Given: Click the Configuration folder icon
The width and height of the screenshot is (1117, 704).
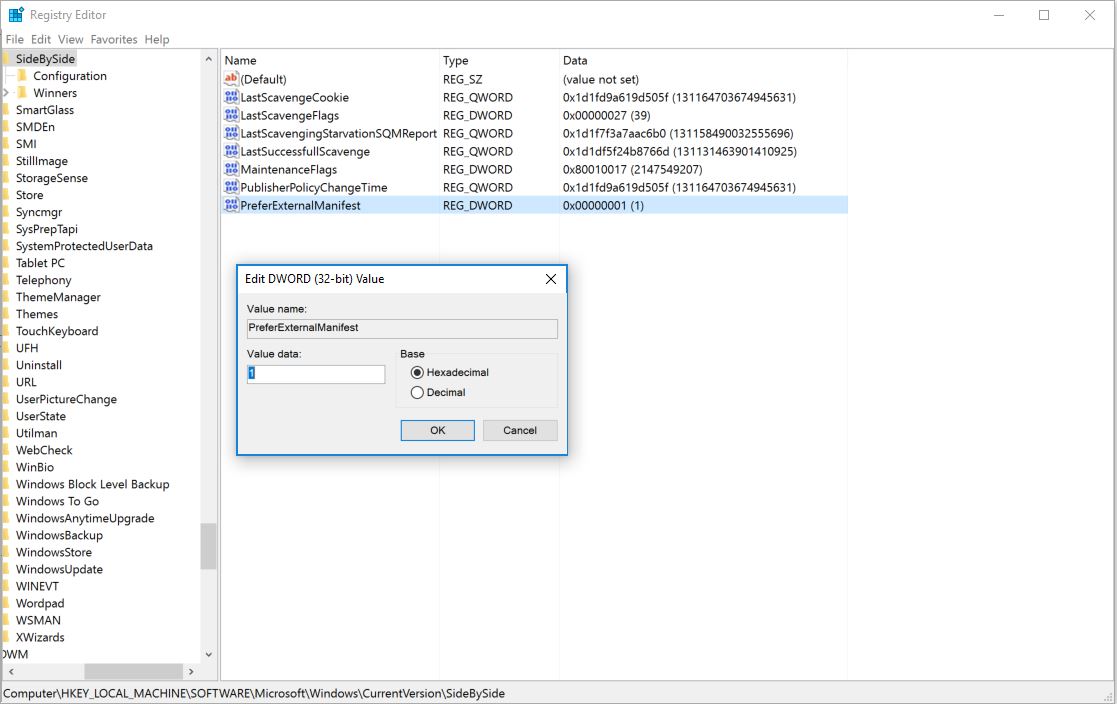Looking at the screenshot, I should pos(22,76).
